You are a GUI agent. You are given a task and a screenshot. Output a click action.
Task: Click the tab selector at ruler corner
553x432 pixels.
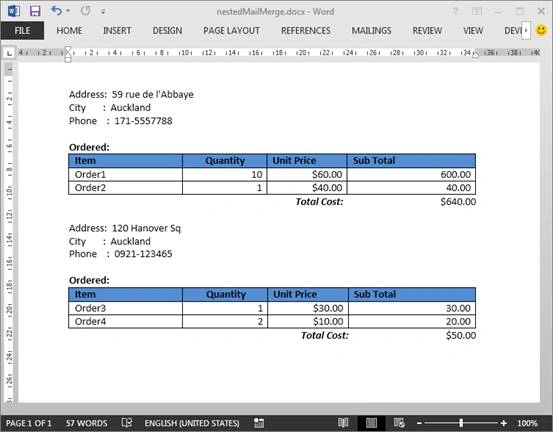9,53
